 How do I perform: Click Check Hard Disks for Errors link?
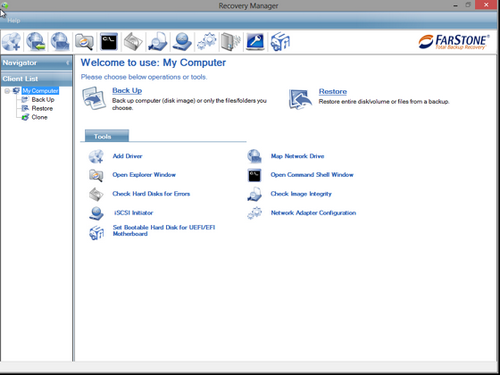point(151,194)
